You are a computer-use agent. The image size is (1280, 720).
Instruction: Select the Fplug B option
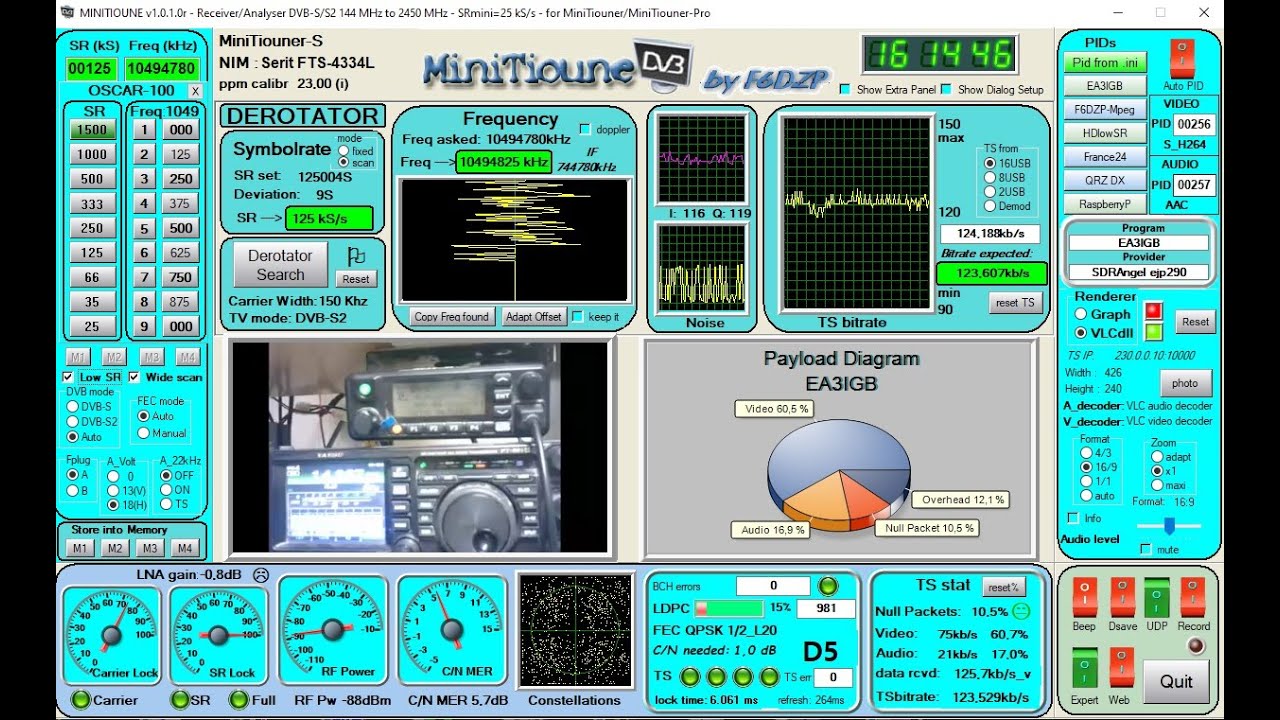[x=71, y=490]
